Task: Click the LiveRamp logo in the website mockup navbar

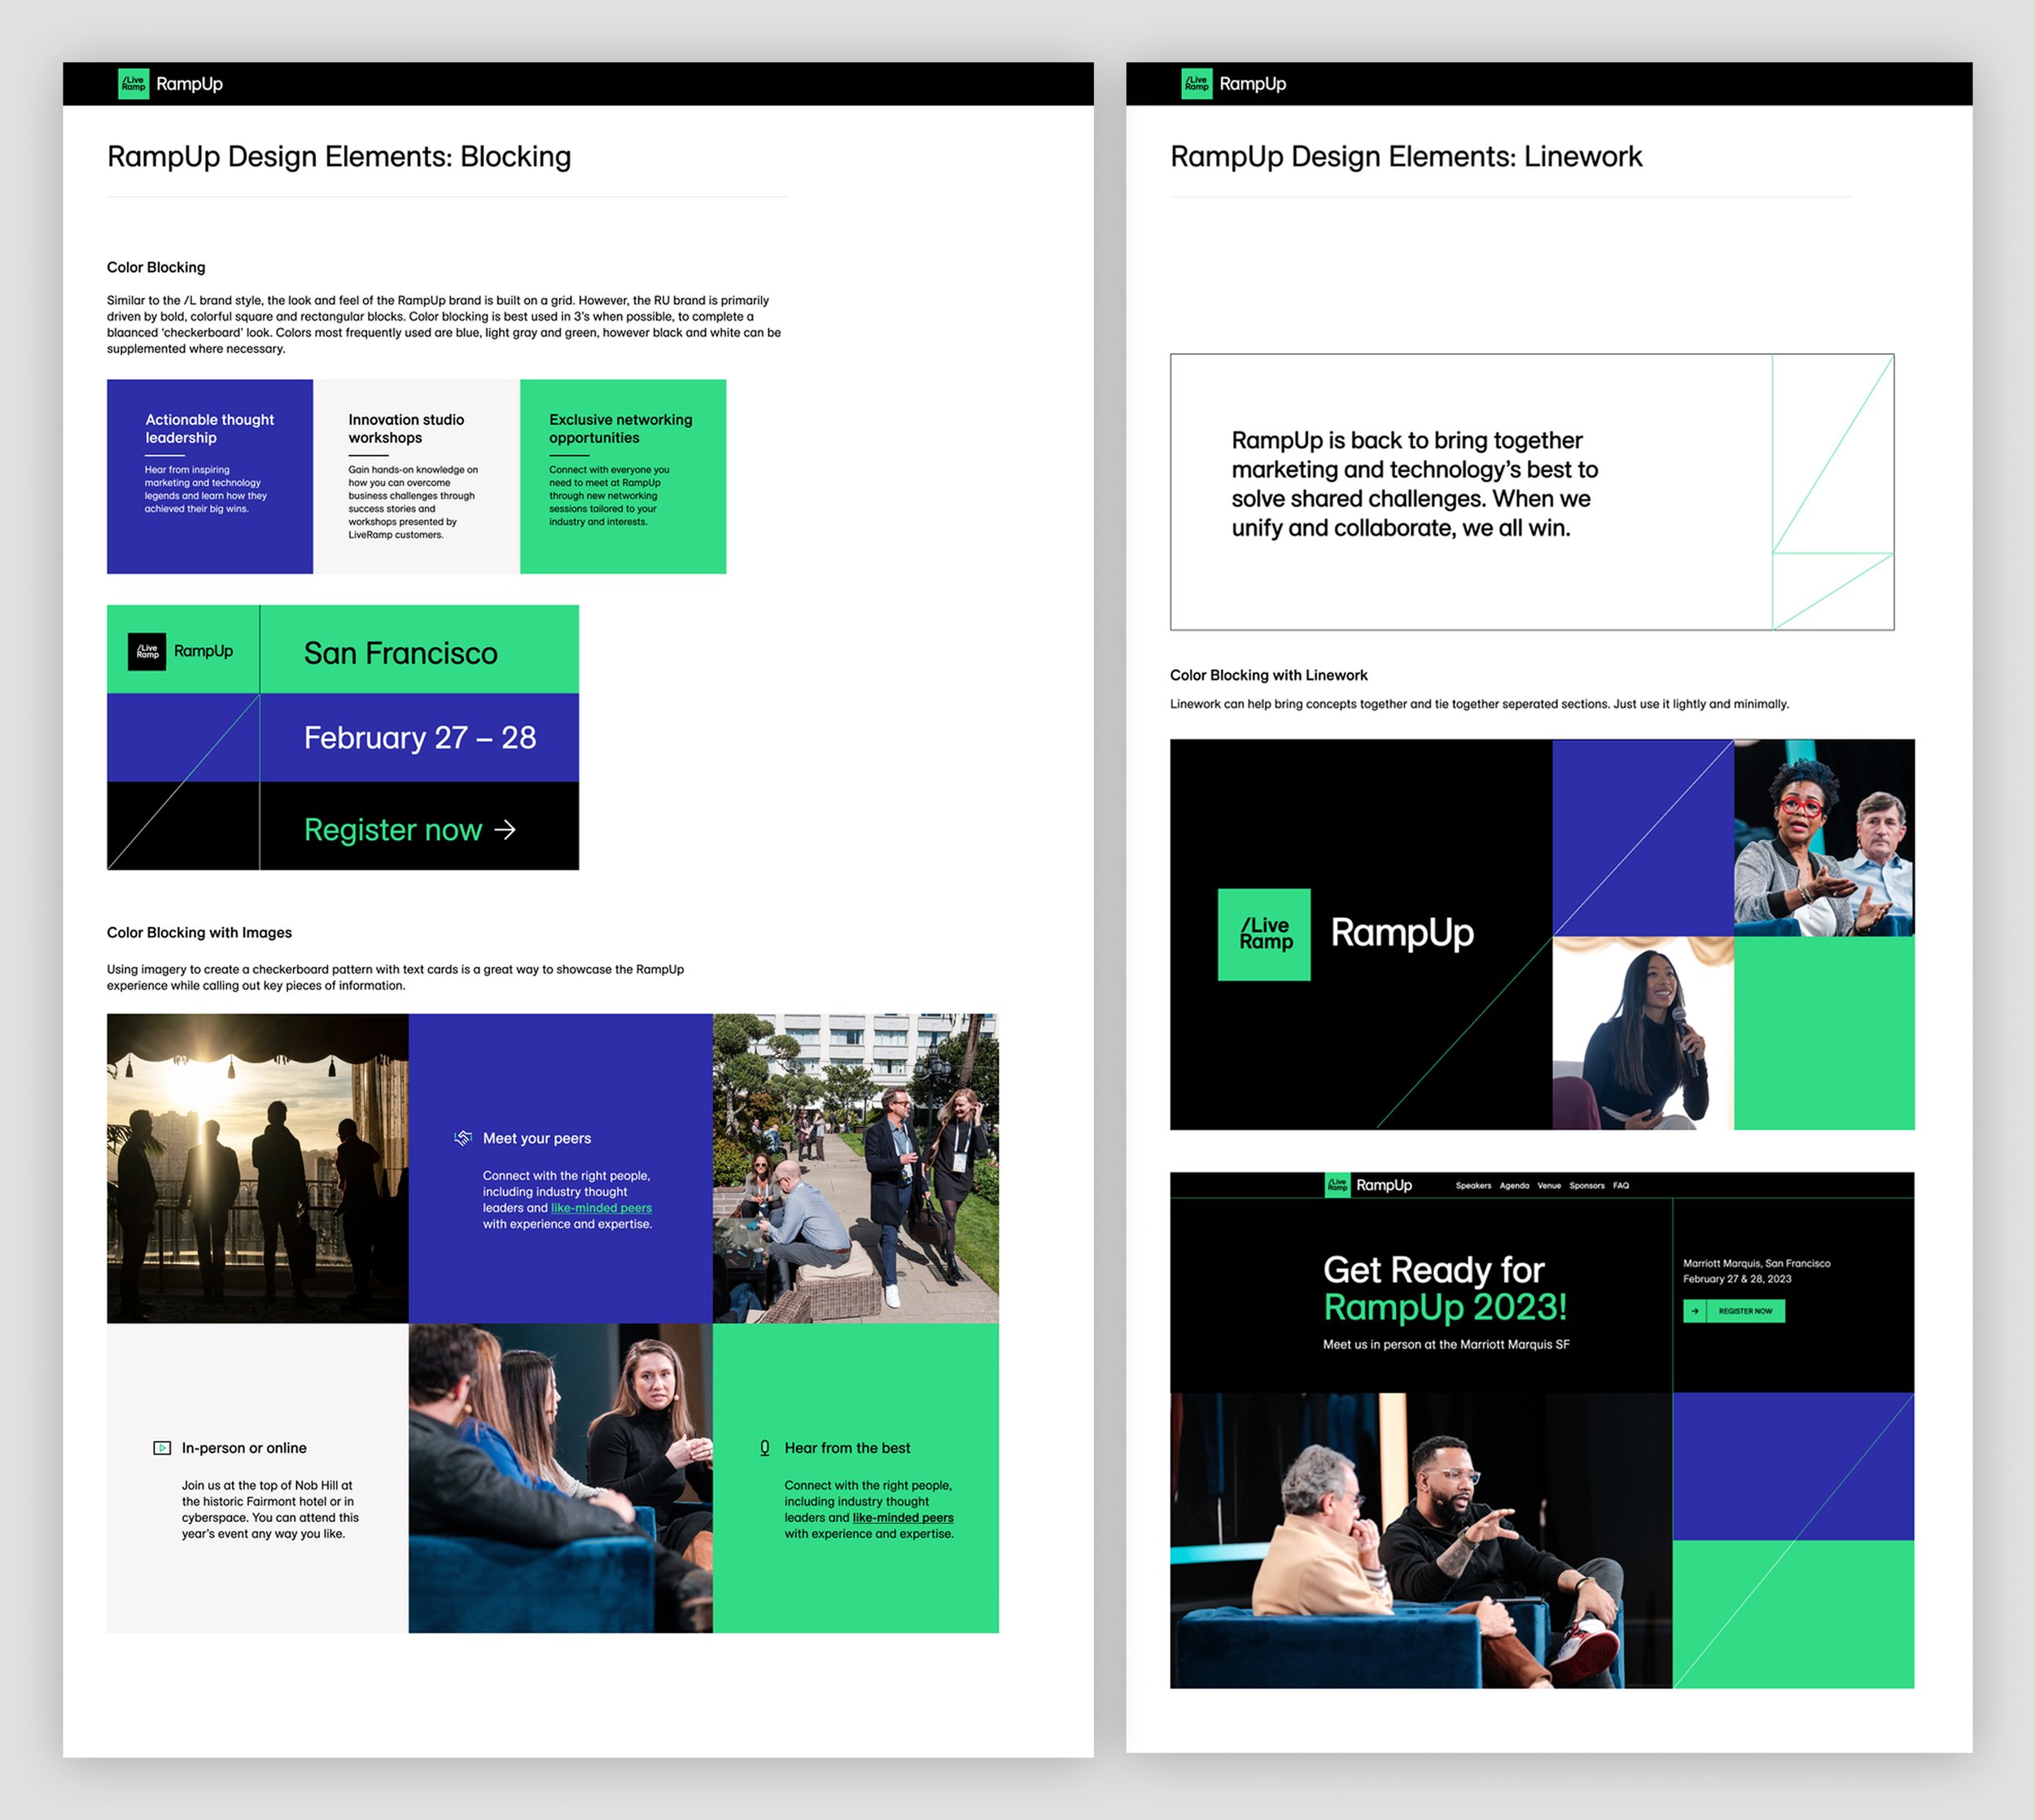Action: pyautogui.click(x=1337, y=1185)
